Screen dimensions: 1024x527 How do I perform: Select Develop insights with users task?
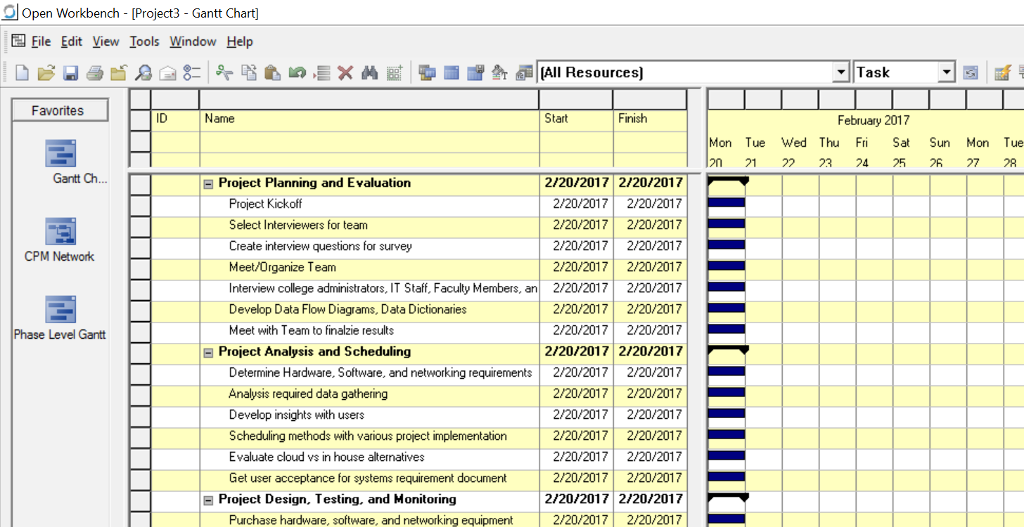tap(296, 415)
